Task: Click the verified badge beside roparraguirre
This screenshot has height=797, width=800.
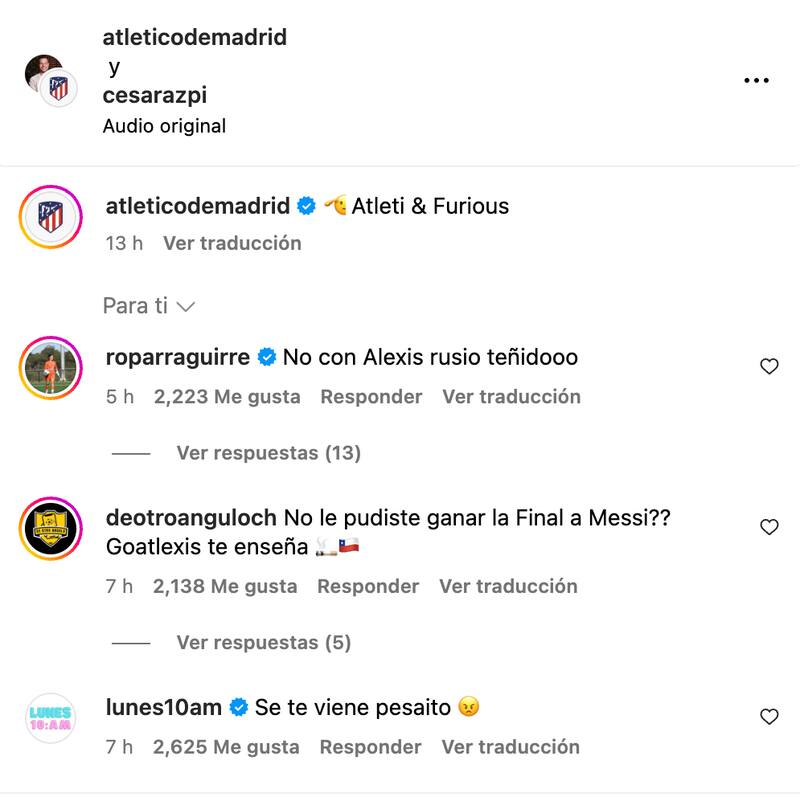Action: click(265, 355)
